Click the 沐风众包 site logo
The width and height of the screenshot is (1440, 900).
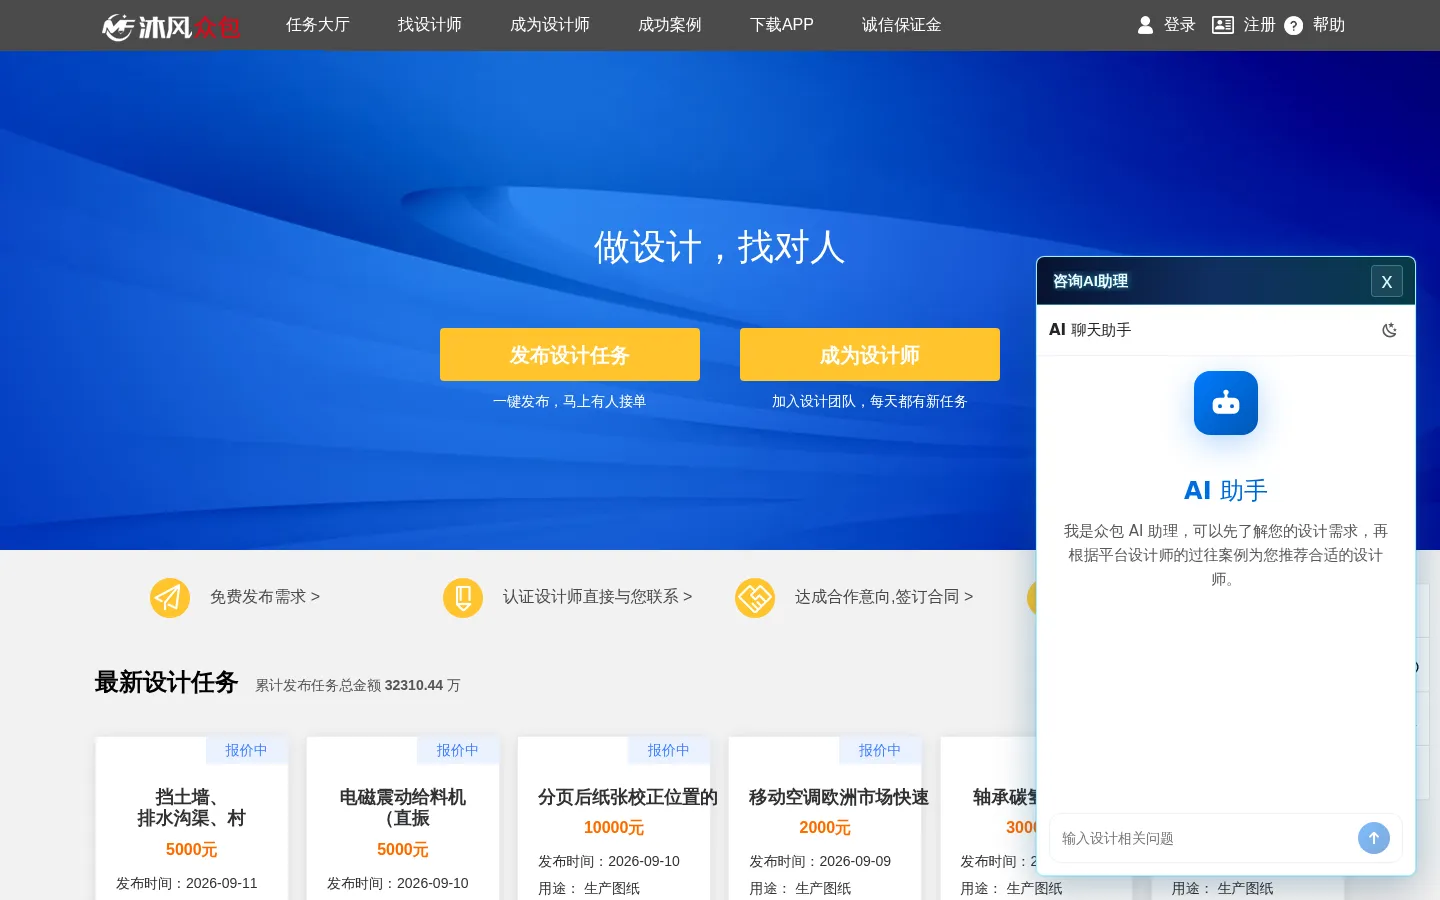[x=171, y=26]
